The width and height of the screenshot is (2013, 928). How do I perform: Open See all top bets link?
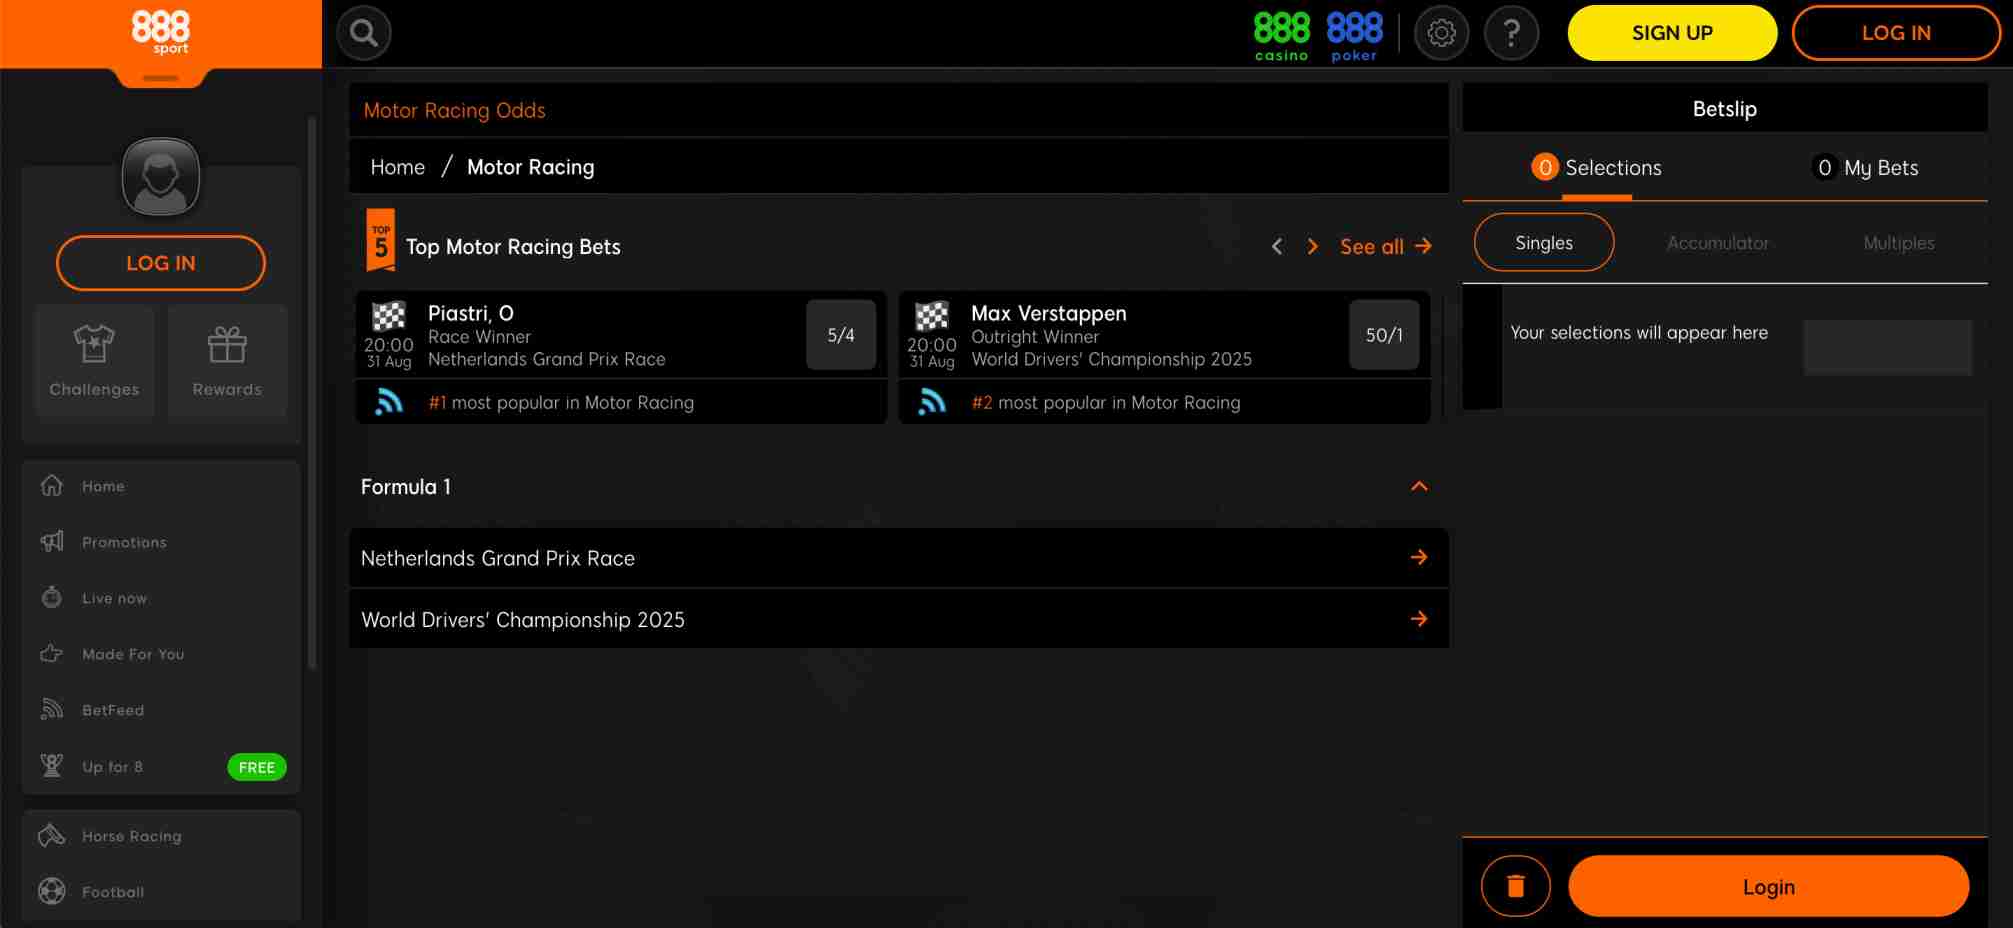[1386, 246]
